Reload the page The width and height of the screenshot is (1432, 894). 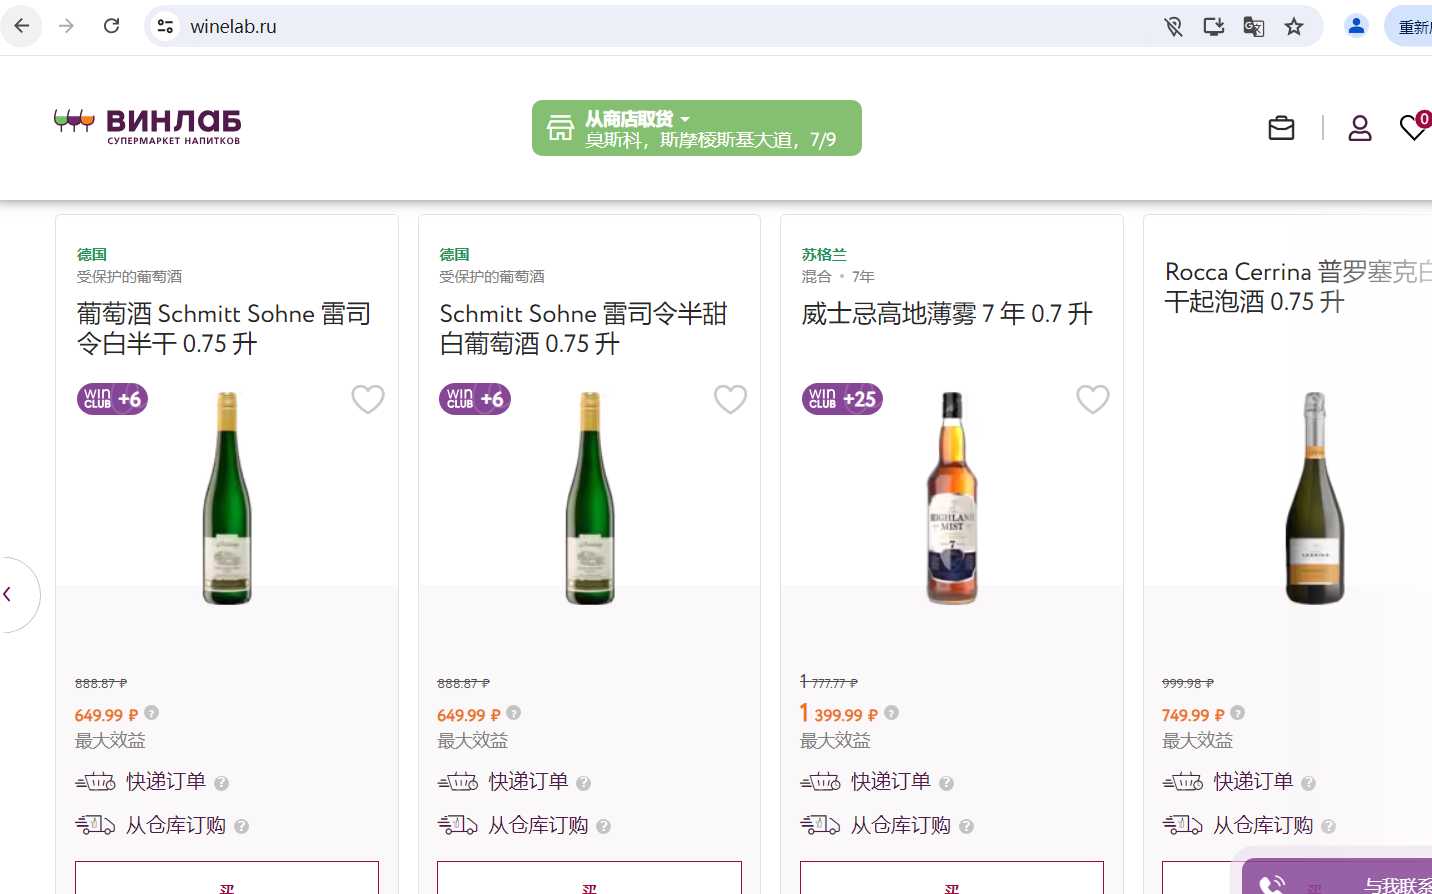112,26
